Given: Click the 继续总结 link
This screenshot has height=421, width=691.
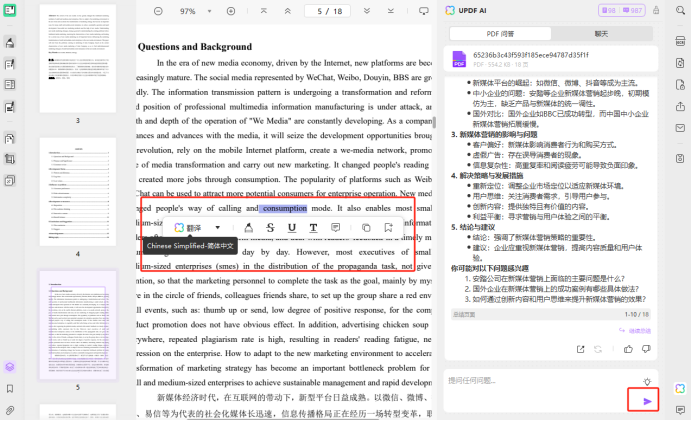Looking at the screenshot, I should pos(635,330).
